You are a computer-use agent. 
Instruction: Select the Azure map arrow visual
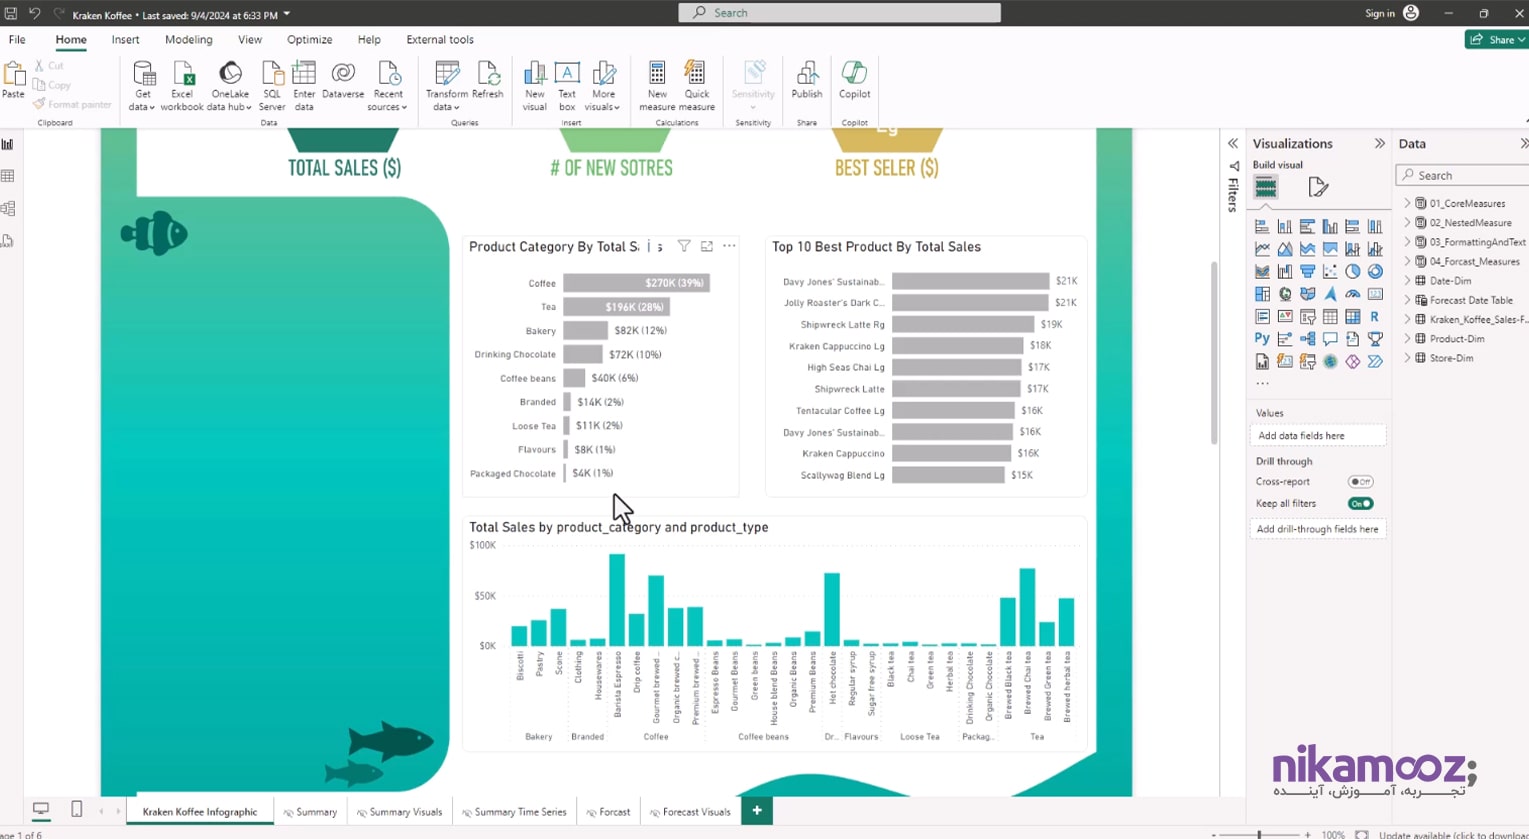(x=1330, y=294)
